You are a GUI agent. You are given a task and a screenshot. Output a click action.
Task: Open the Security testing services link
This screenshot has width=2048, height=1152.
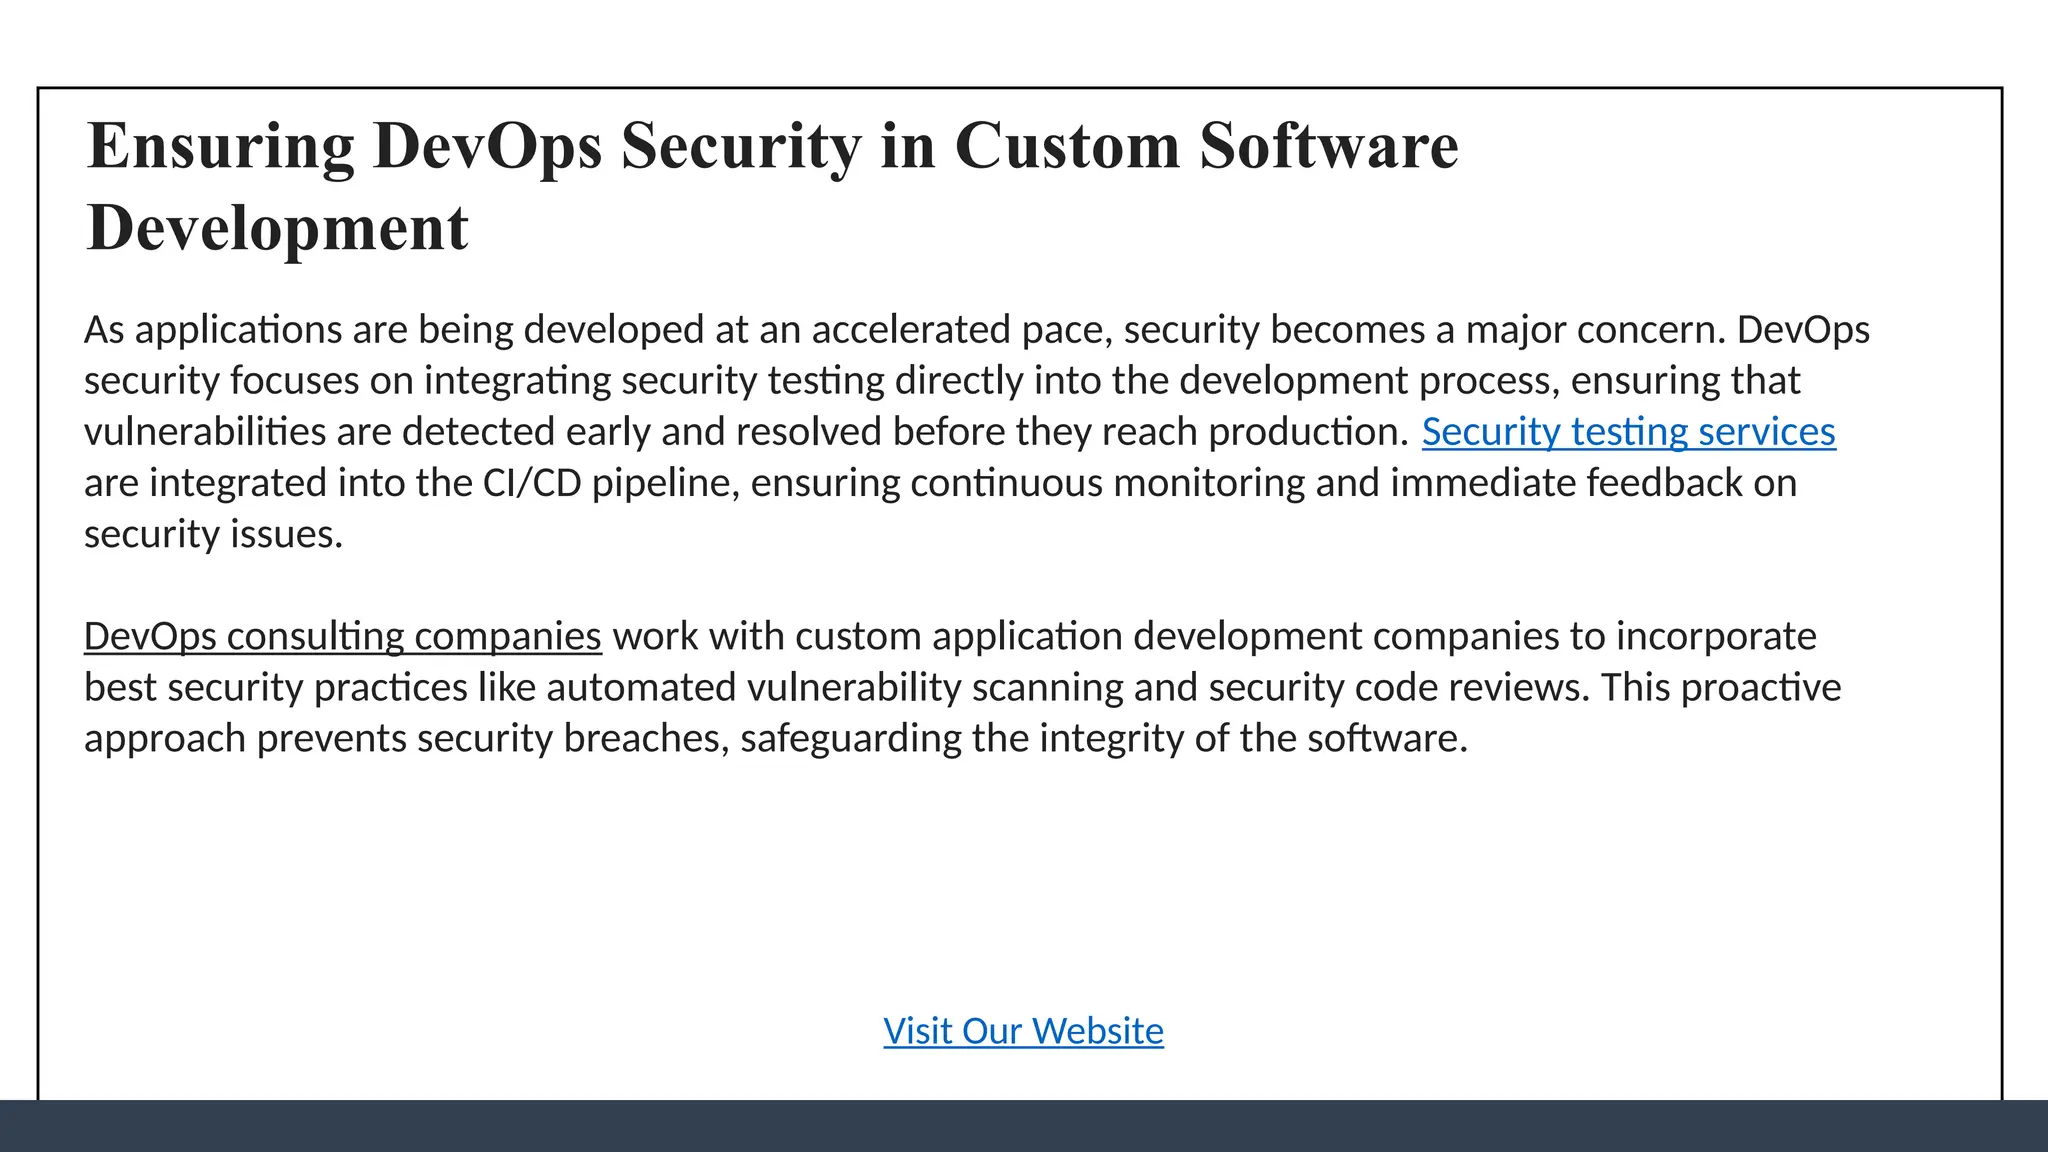1628,432
